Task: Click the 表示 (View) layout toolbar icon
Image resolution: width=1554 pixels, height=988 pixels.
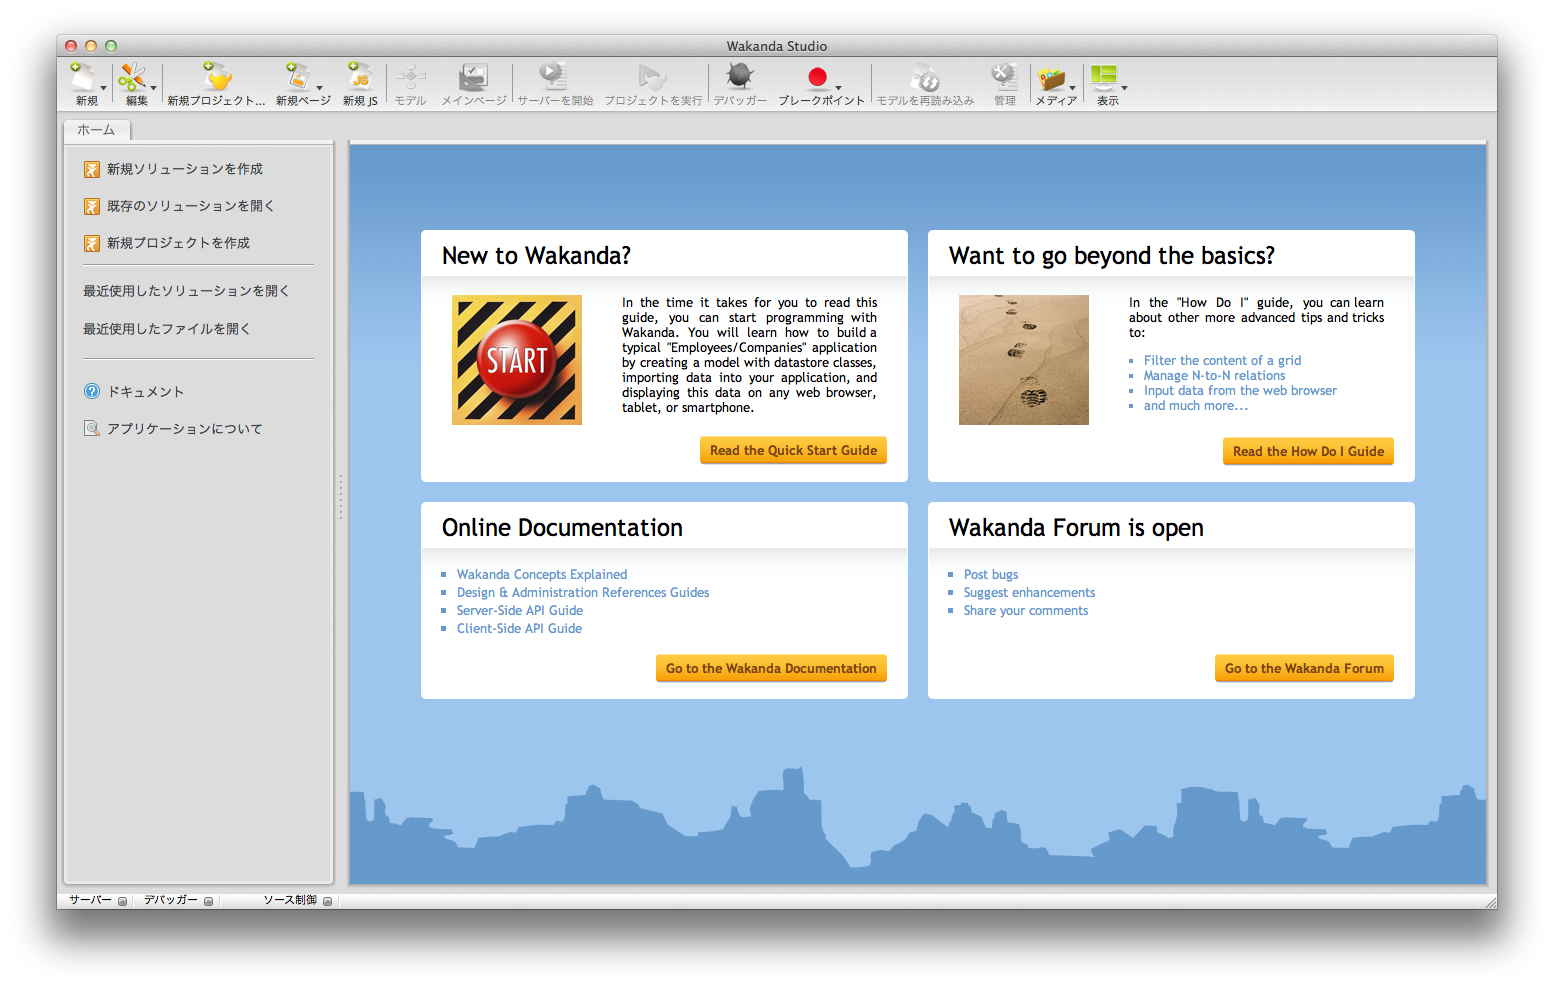Action: (x=1104, y=78)
